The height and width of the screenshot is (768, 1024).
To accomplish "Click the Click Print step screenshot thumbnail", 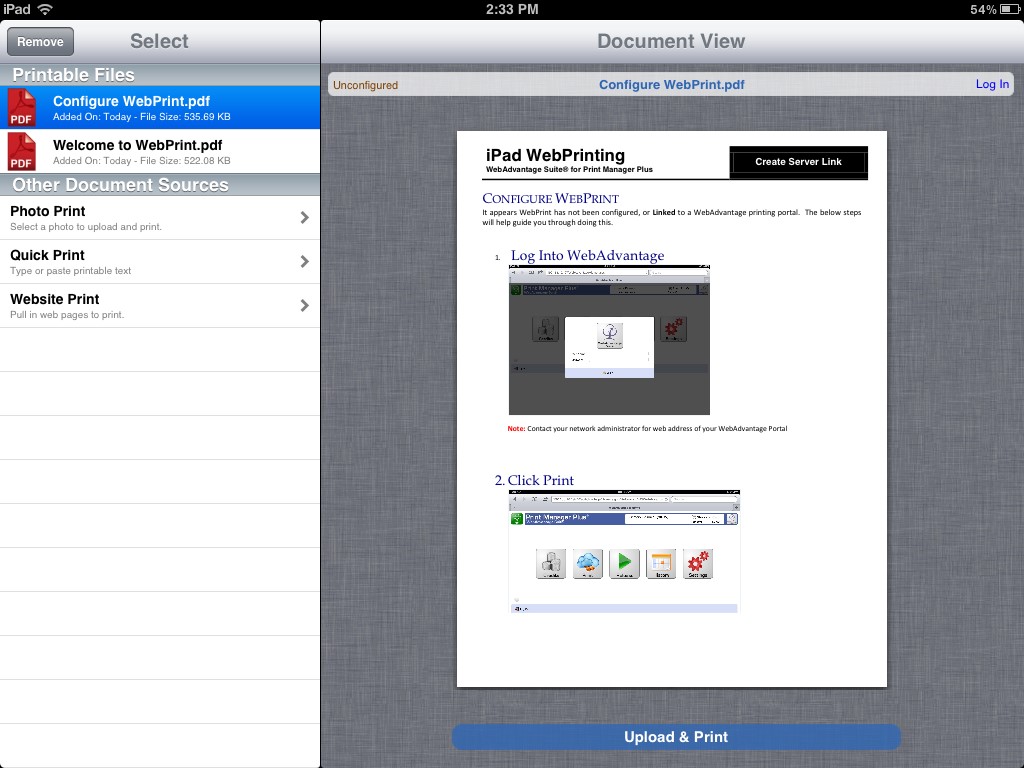I will tap(624, 552).
